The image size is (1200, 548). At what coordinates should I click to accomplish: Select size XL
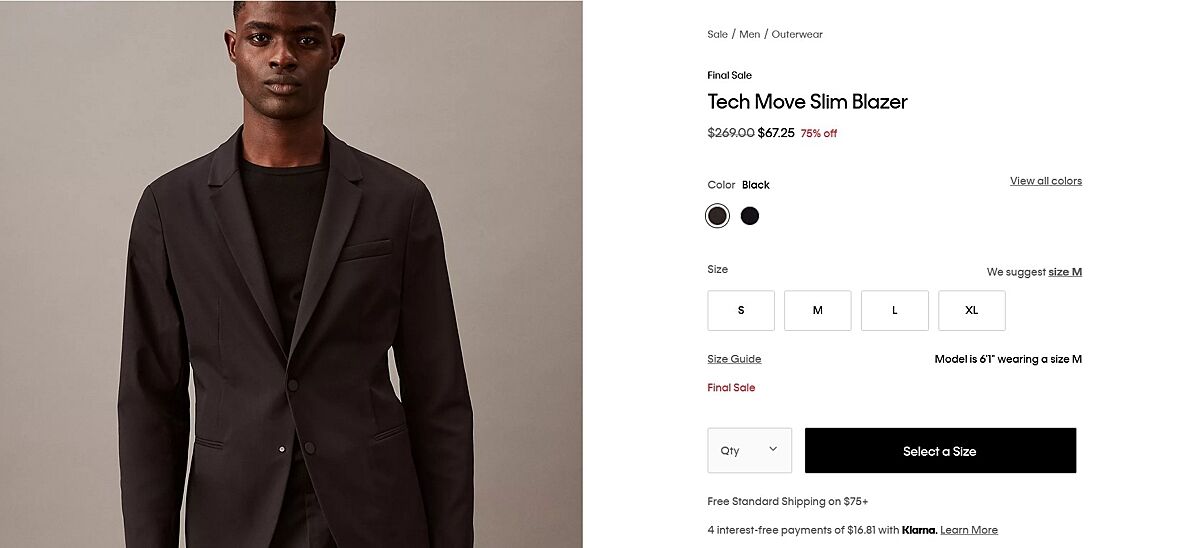tap(971, 310)
